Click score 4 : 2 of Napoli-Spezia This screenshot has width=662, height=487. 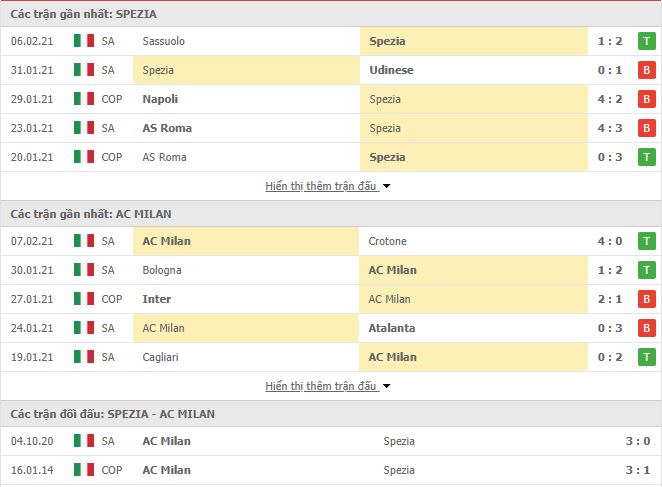(610, 99)
